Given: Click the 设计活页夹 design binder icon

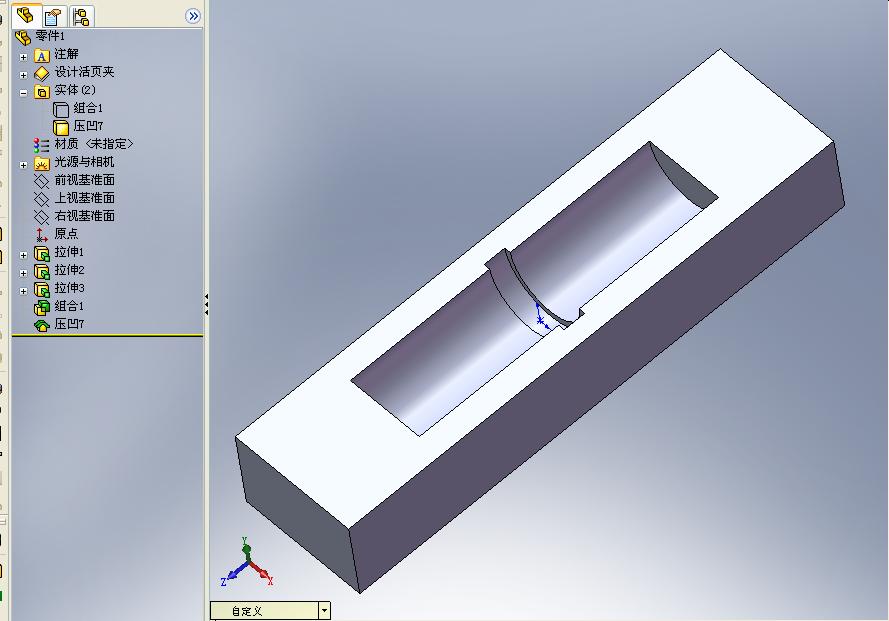Looking at the screenshot, I should 41,73.
